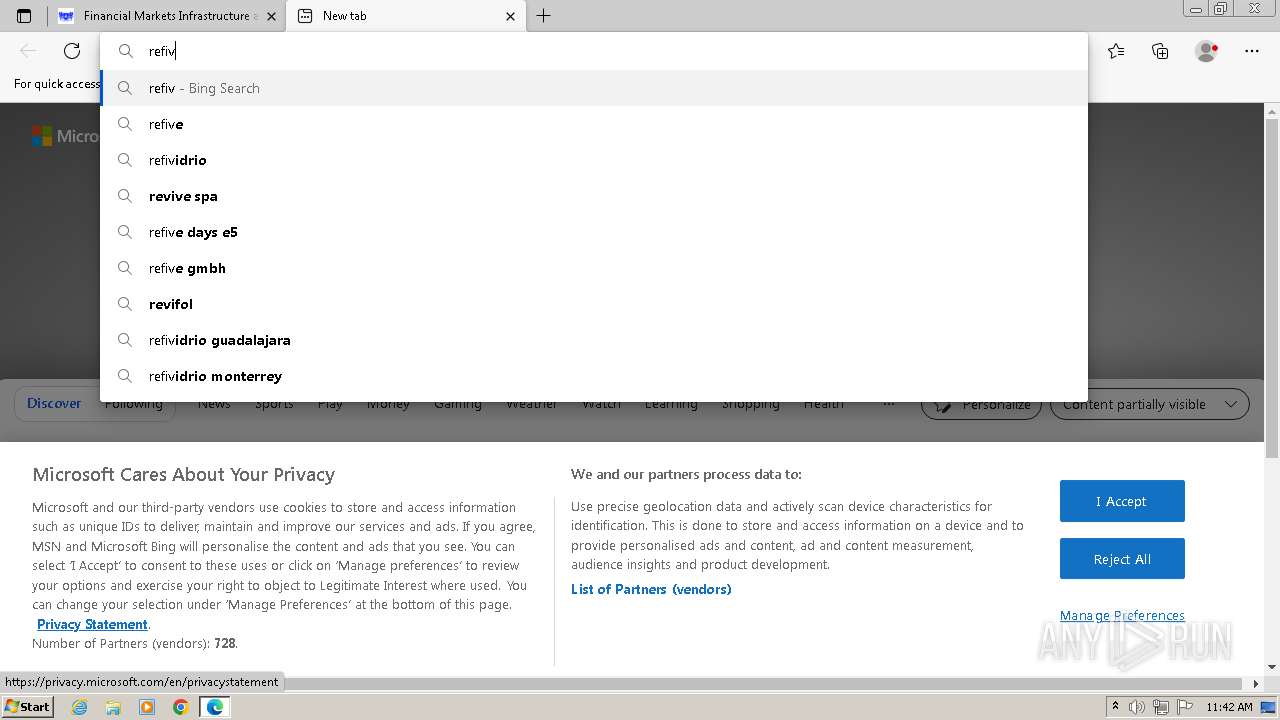Expand 'Content partially visible' dropdown
The image size is (1280, 720).
[1150, 404]
